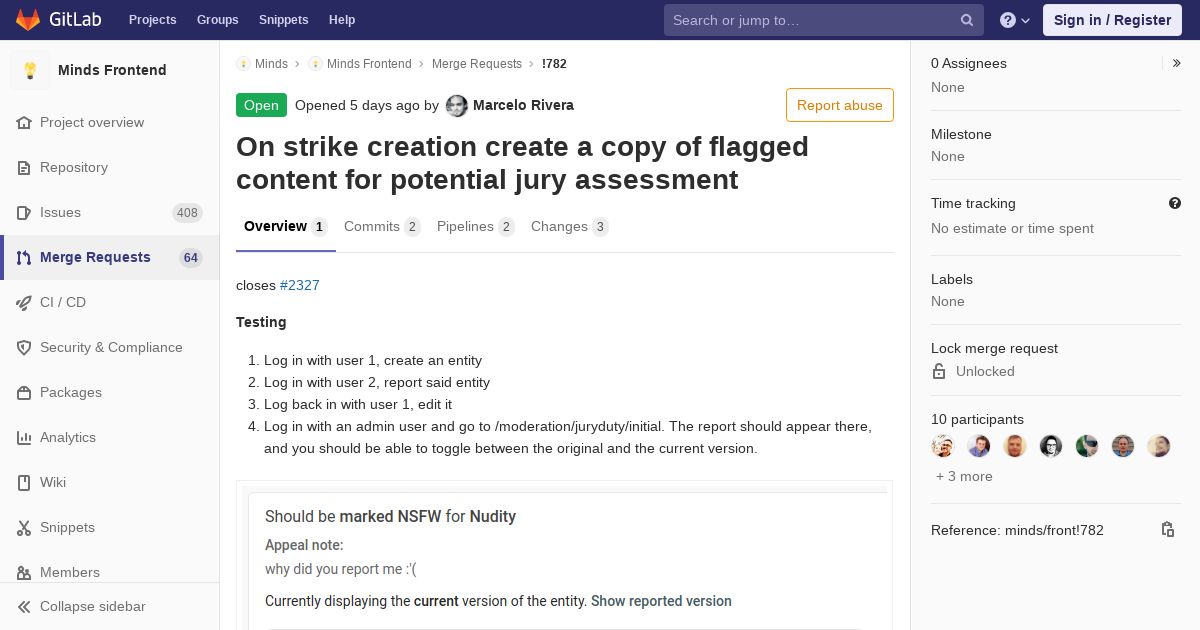Click Minds Frontend project title in sidebar
1200x630 pixels.
tap(112, 70)
